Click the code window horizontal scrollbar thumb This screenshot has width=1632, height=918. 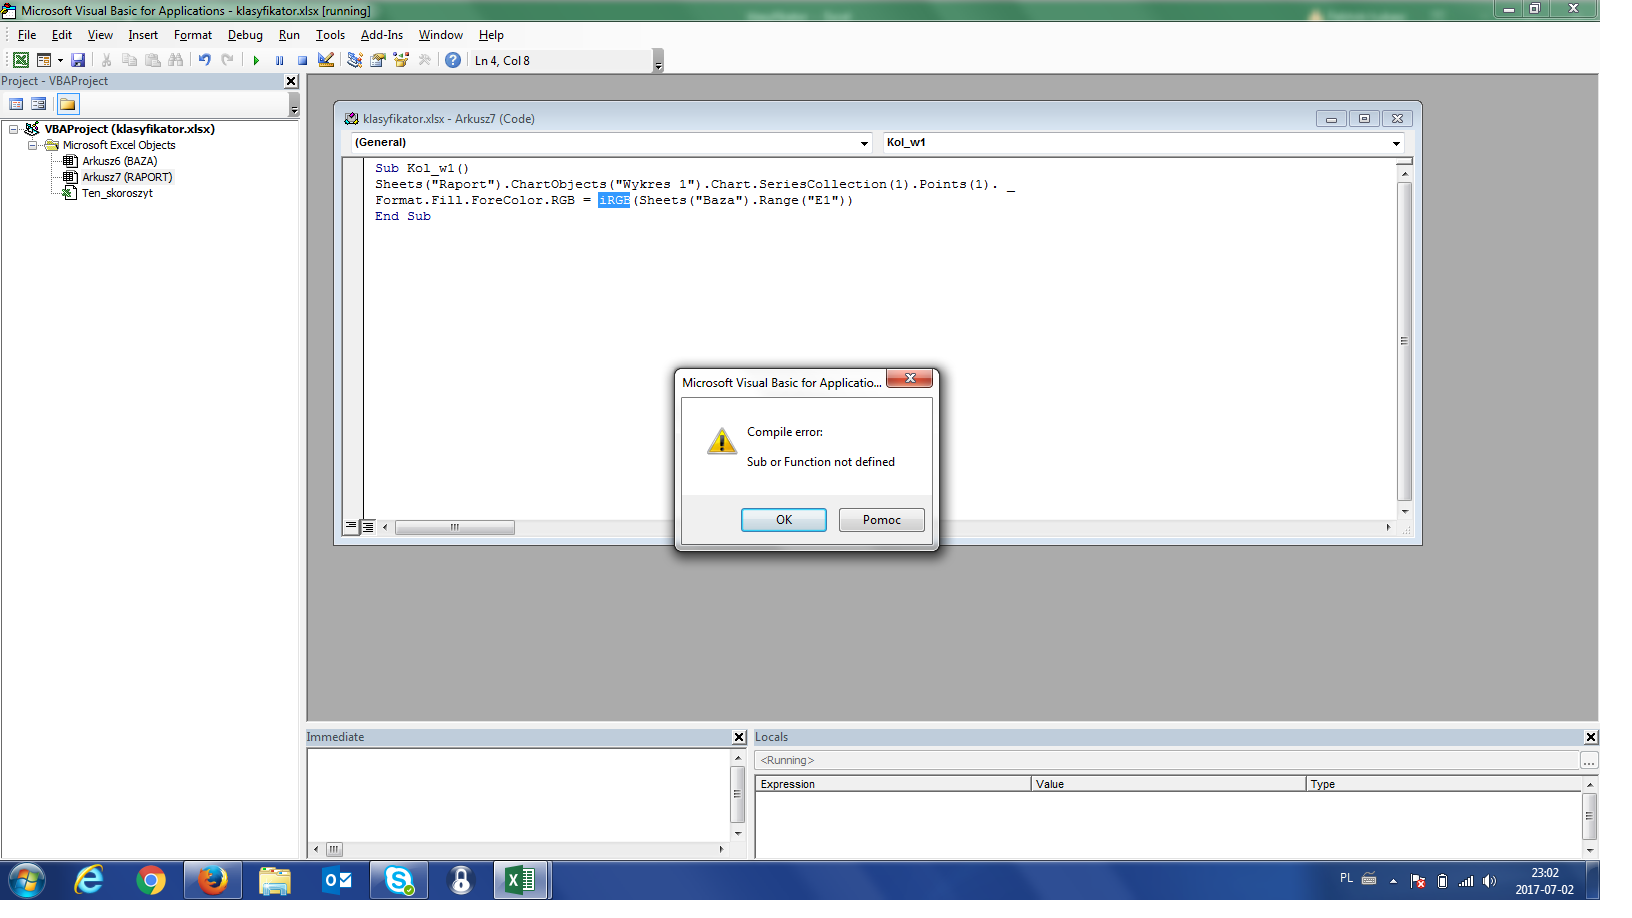click(455, 527)
